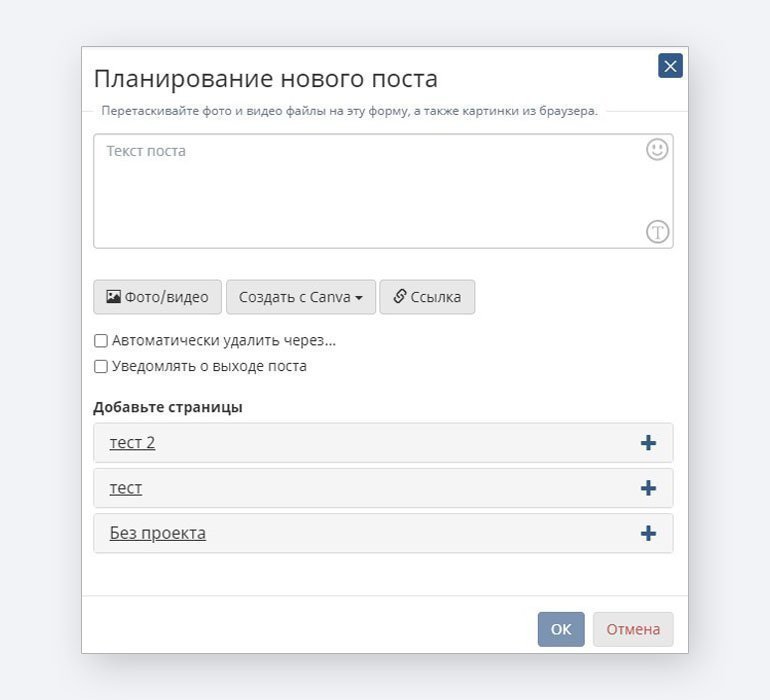Click the plus icon for тест 2
Viewport: 770px width, 700px height.
648,443
